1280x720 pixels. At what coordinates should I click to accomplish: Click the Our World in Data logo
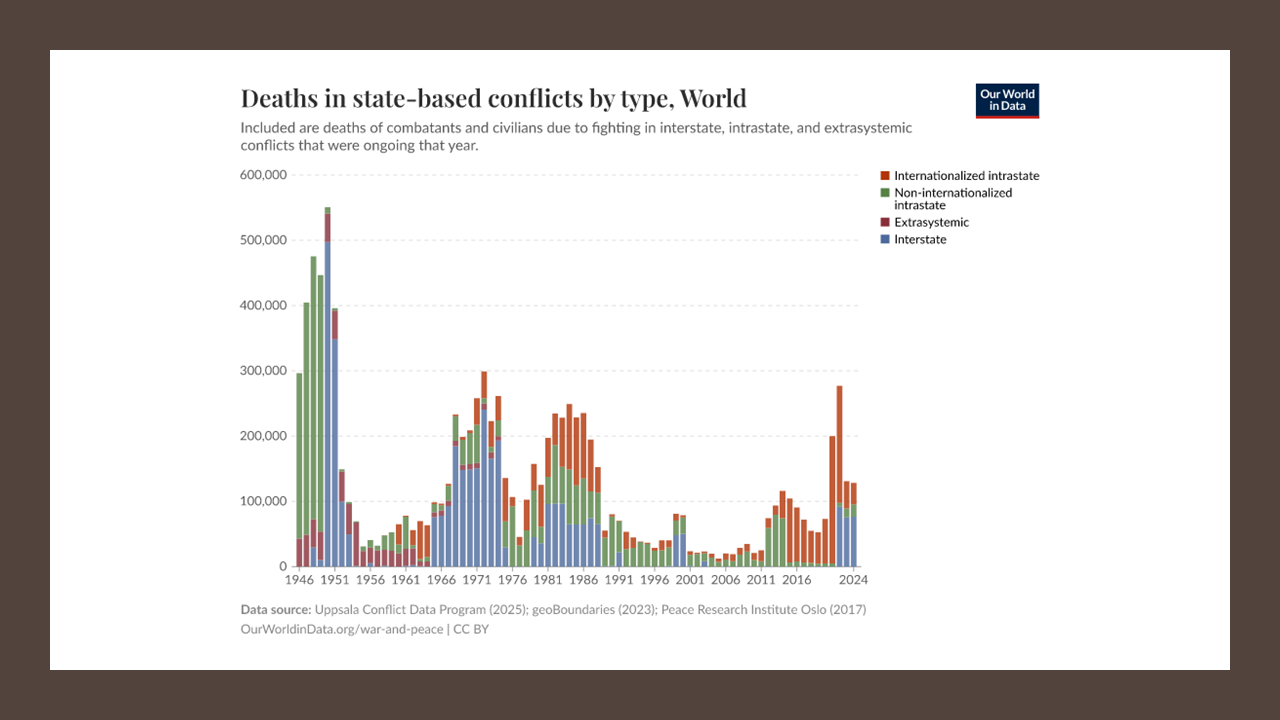(x=1007, y=101)
